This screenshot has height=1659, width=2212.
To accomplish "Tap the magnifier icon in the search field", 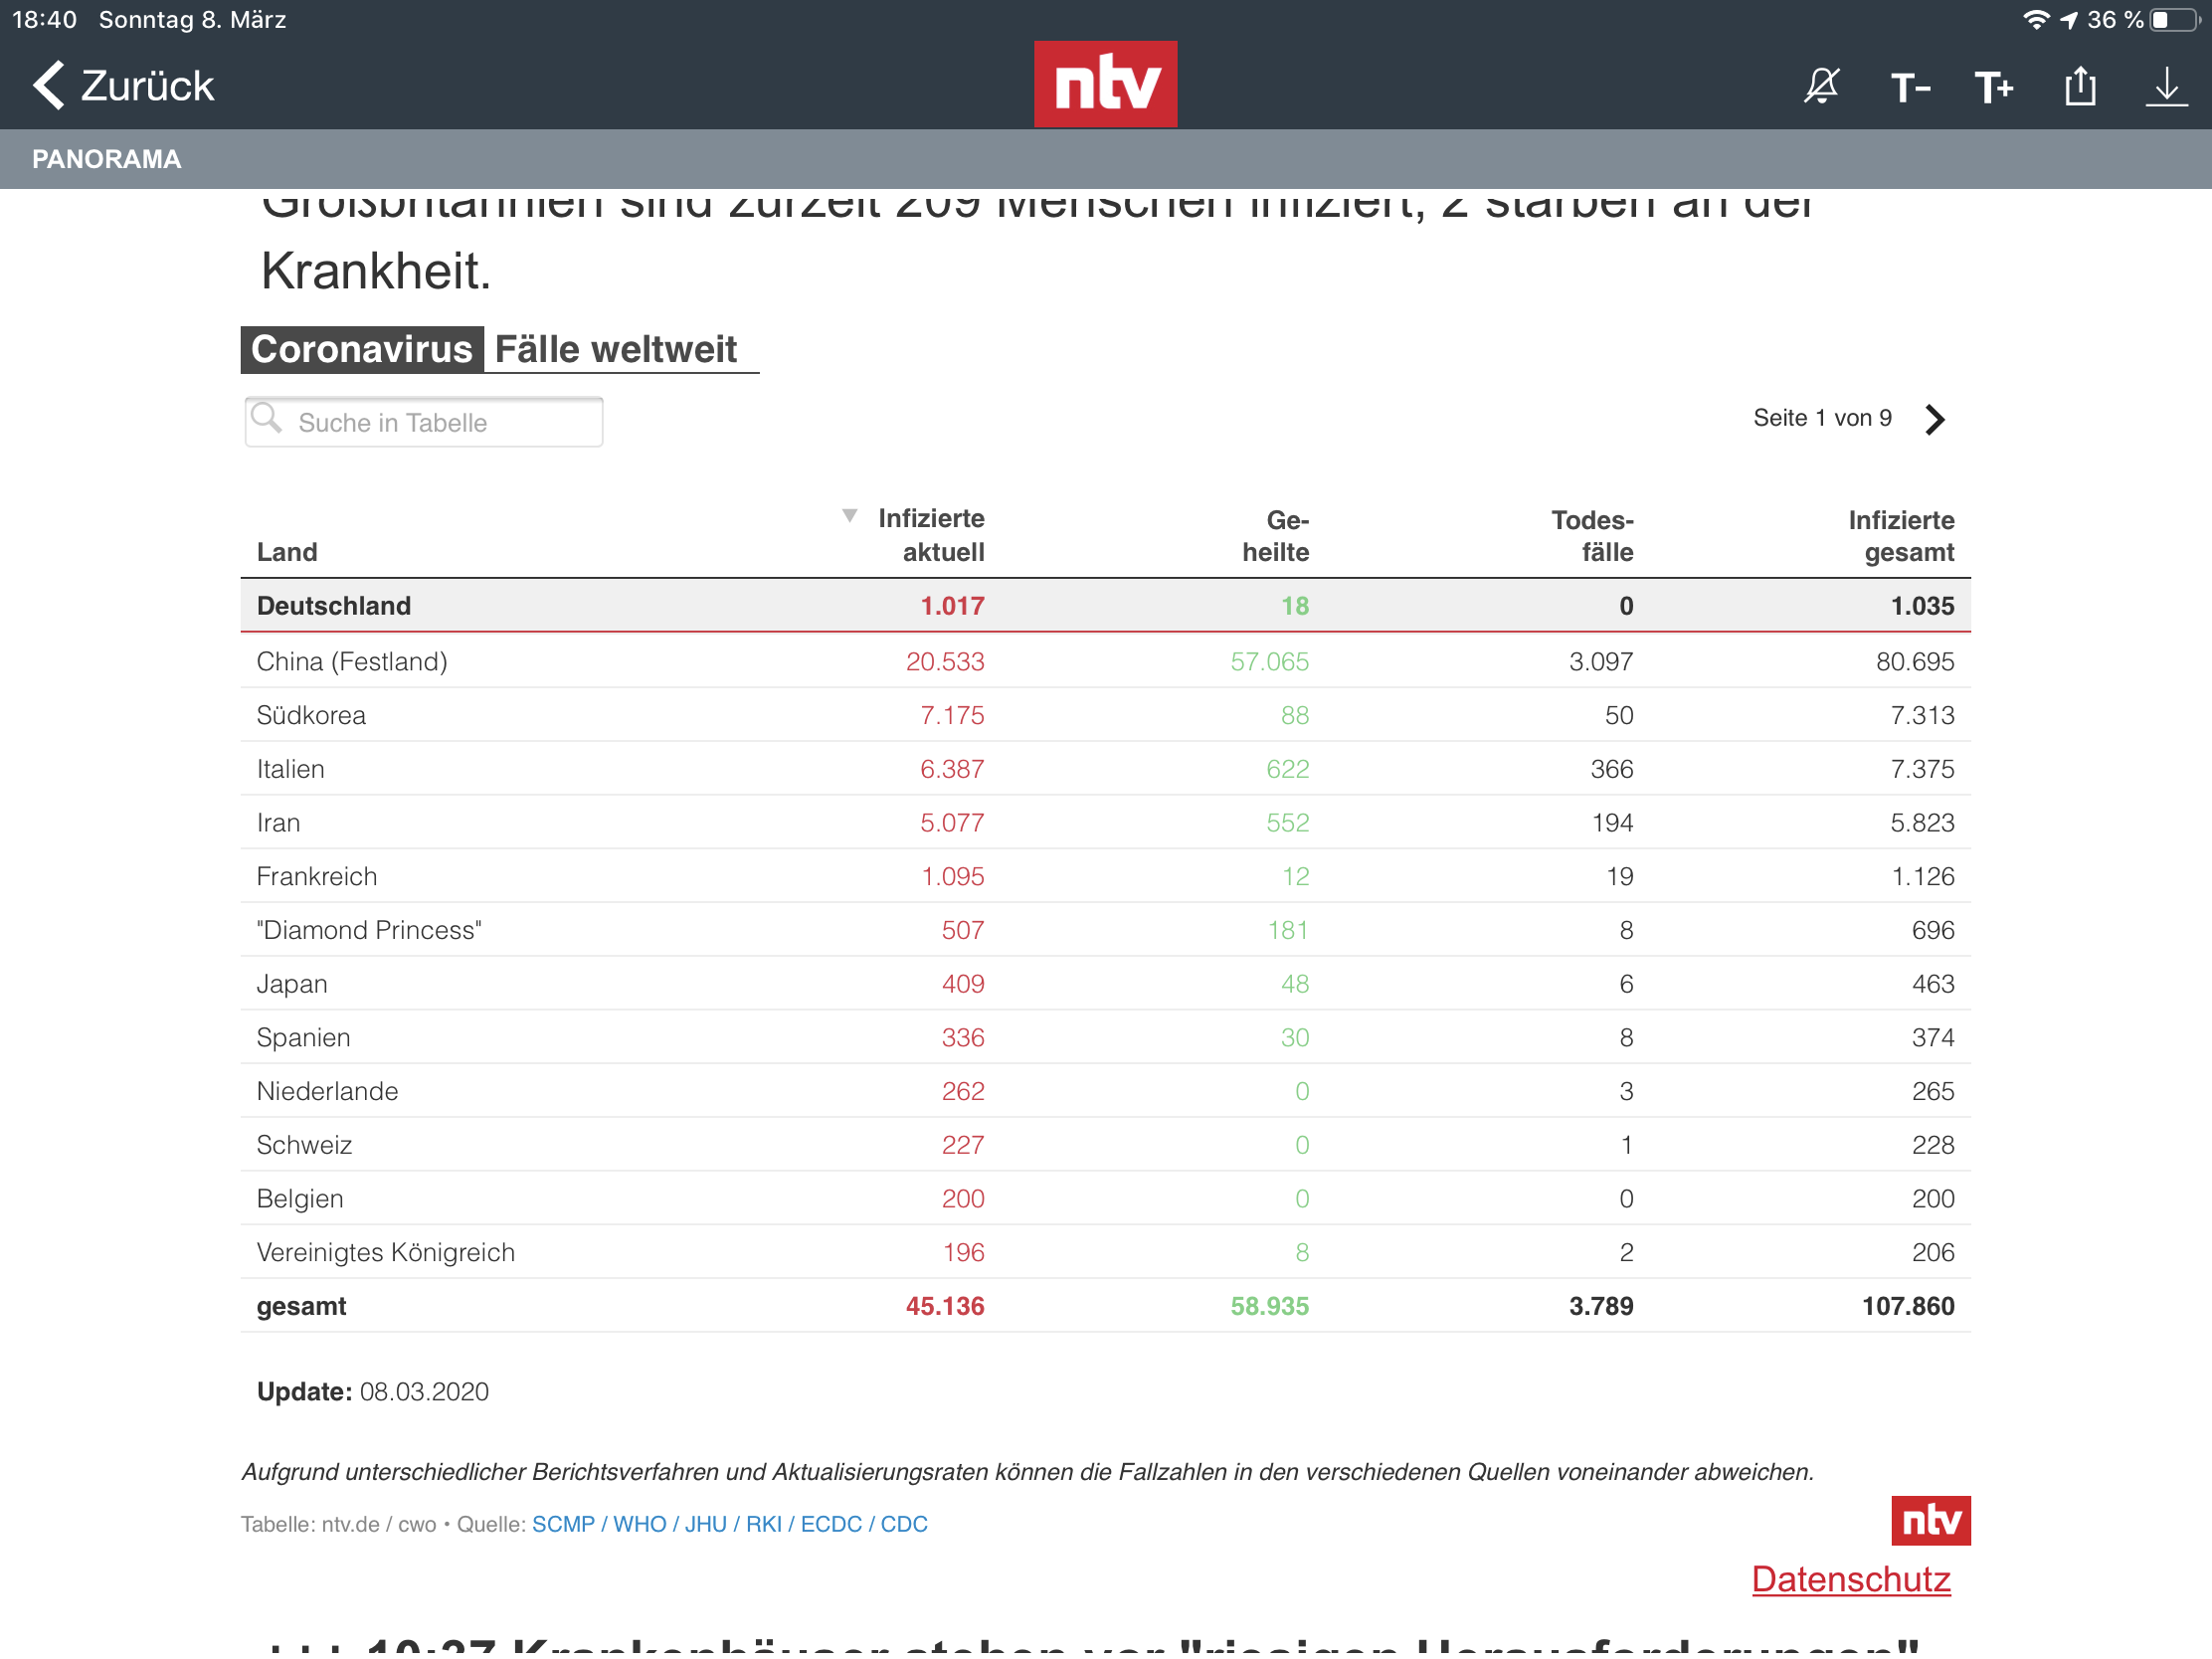I will [x=268, y=420].
